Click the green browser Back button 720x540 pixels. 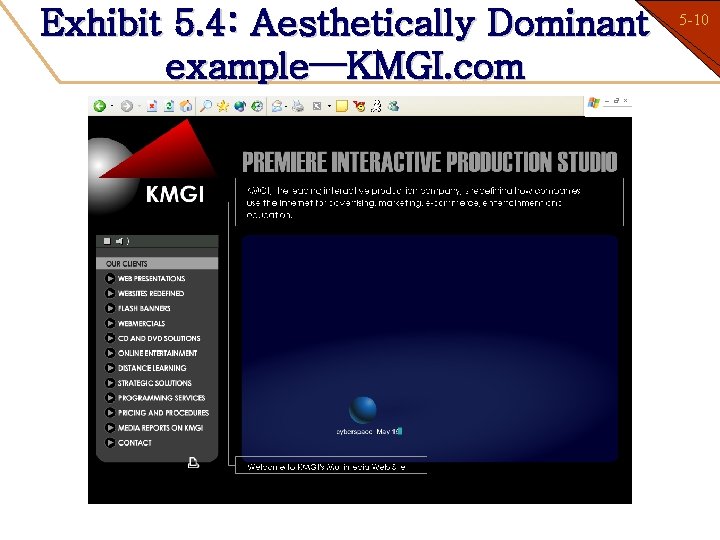pyautogui.click(x=100, y=106)
